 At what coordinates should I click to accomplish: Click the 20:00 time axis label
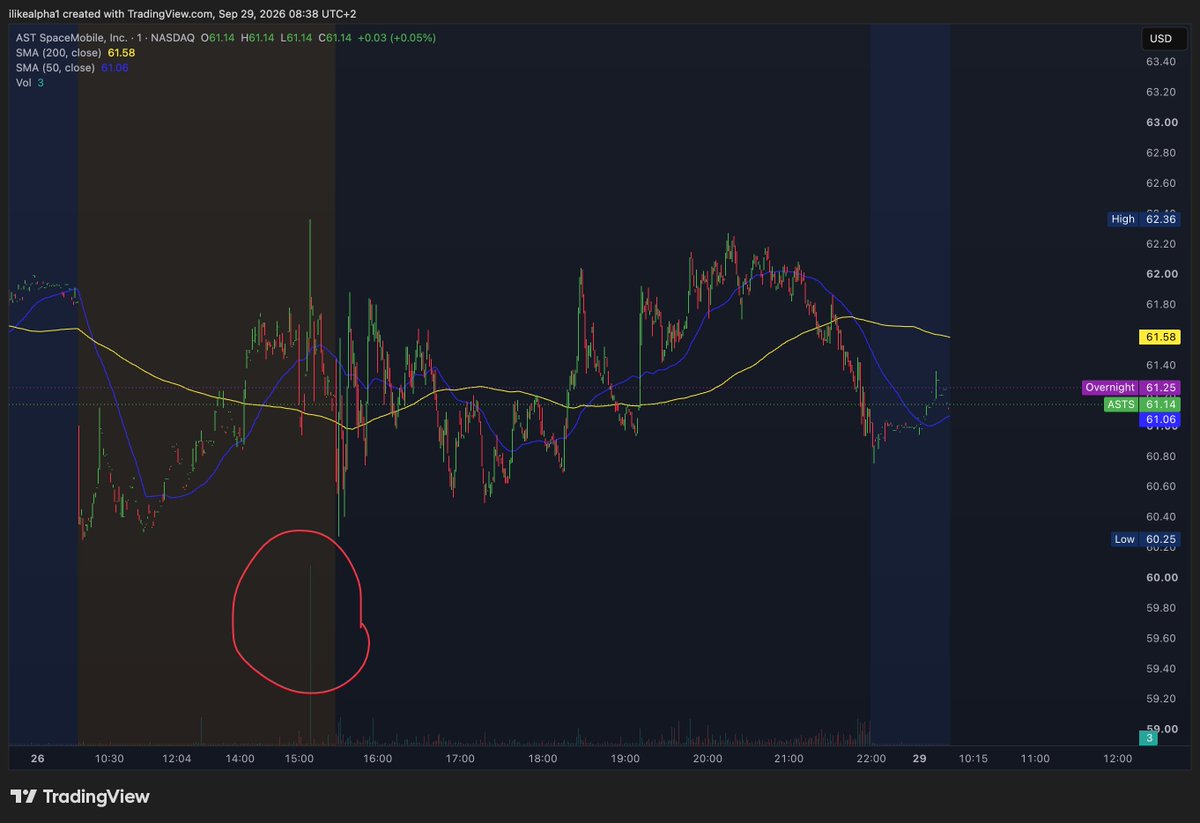pos(707,759)
